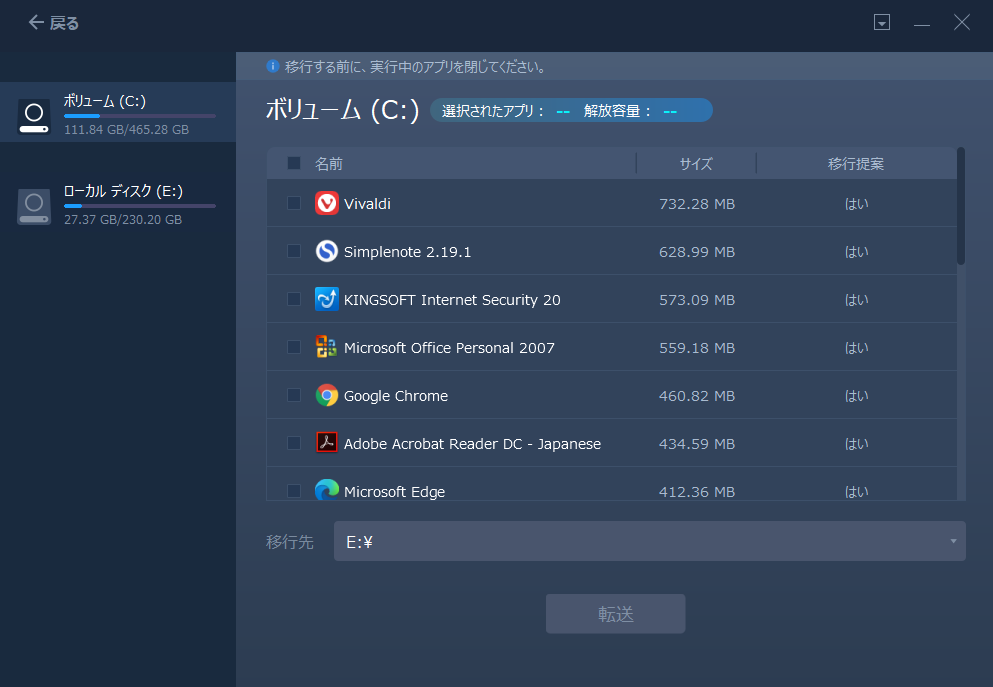Image resolution: width=993 pixels, height=687 pixels.
Task: Click the Simplenote app icon
Action: point(327,251)
